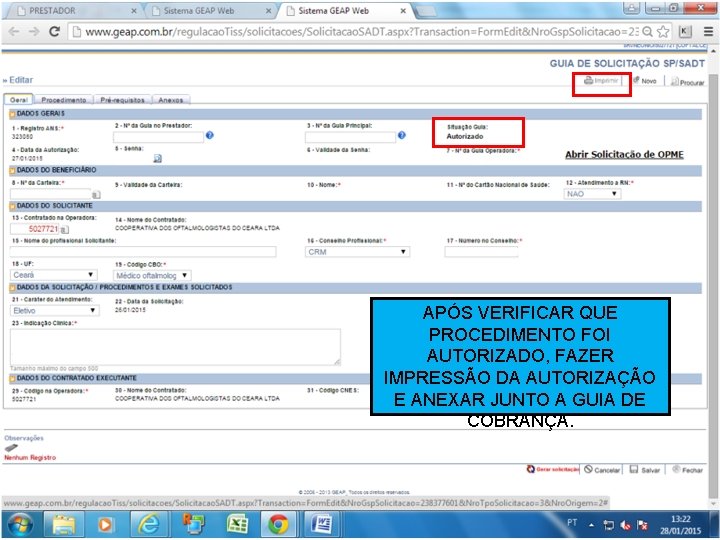Click the Nº da Carteira lookup icon
This screenshot has width=720, height=540.
(x=96, y=195)
